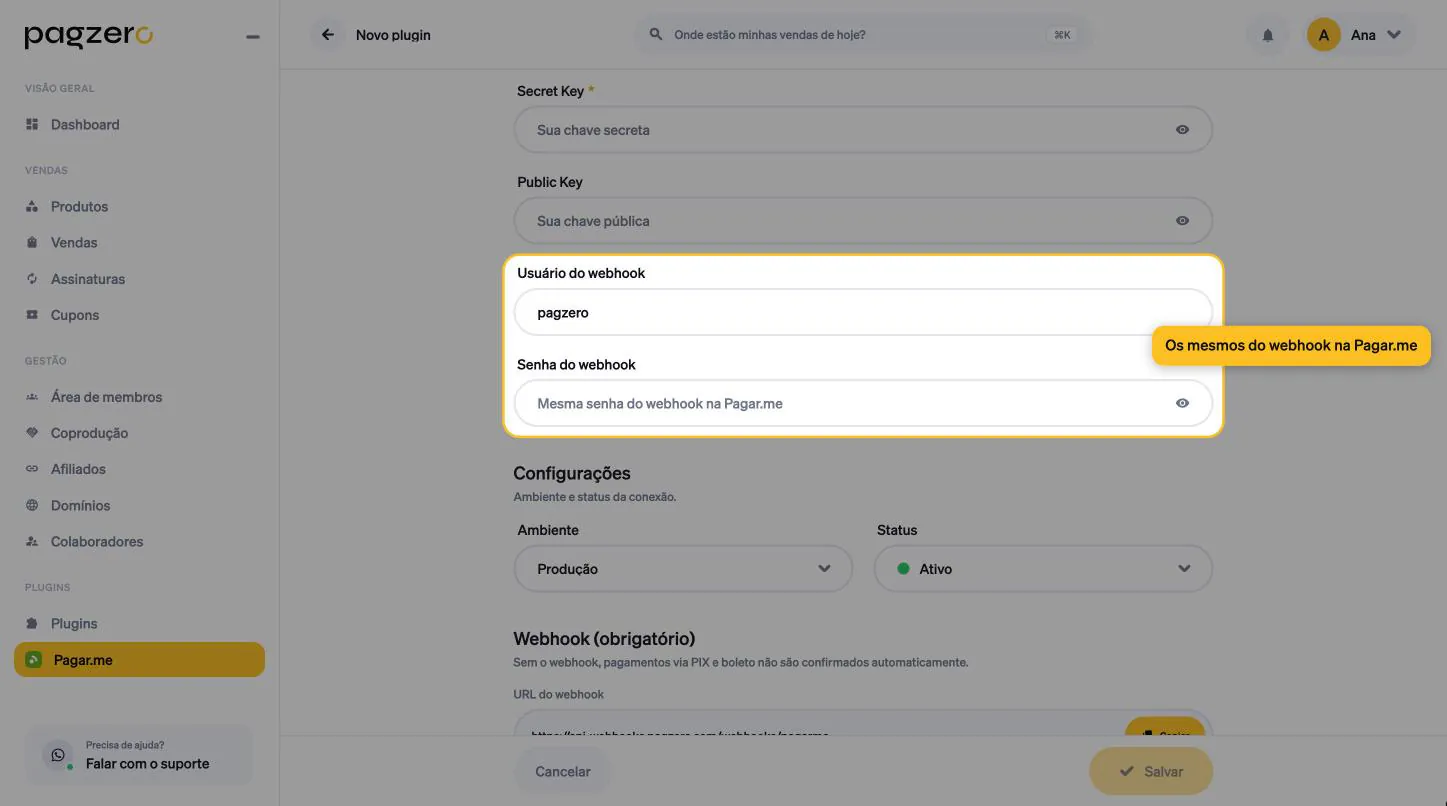Reveal the Senha do webhook with eye icon
This screenshot has width=1447, height=806.
[x=1182, y=404]
